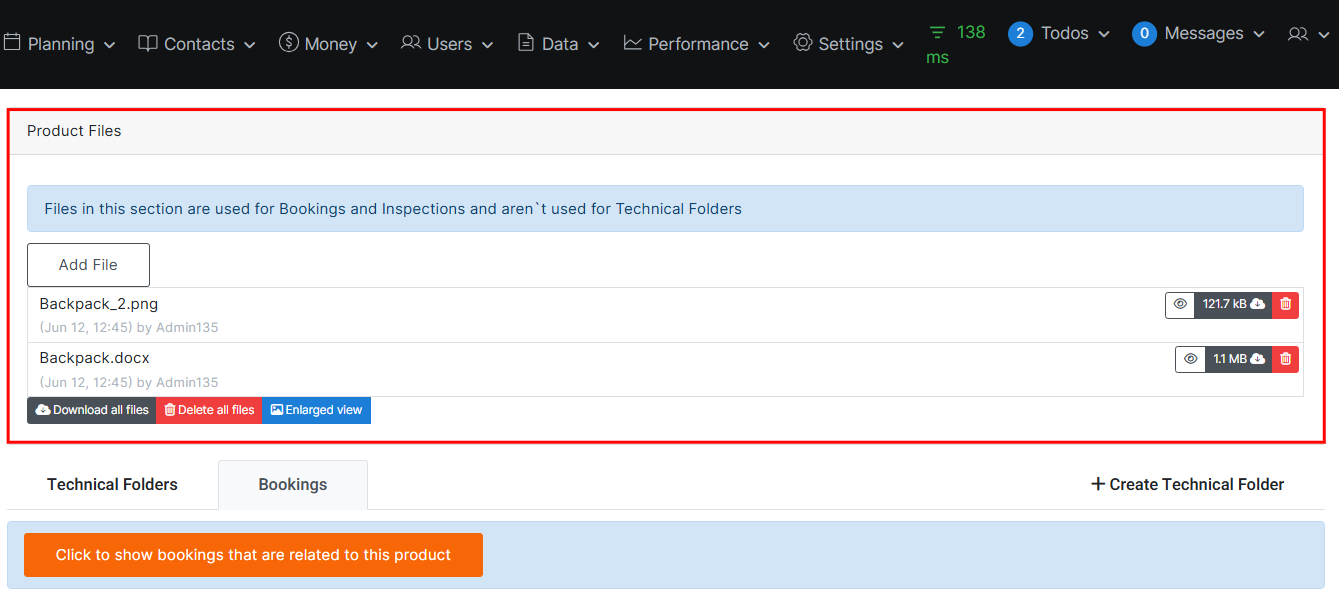Delete Backpack_2.png using trash icon

point(1285,305)
